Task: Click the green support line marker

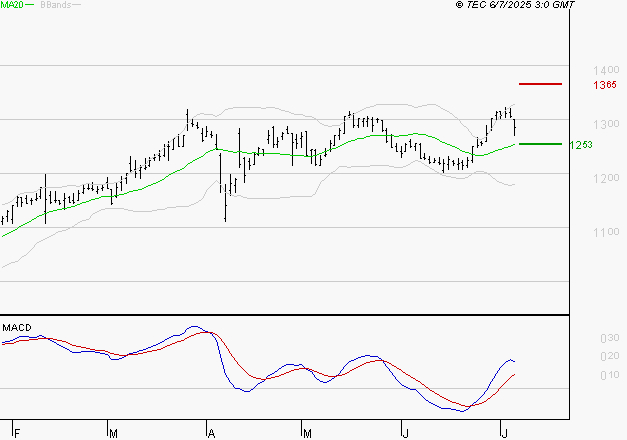Action: (540, 144)
